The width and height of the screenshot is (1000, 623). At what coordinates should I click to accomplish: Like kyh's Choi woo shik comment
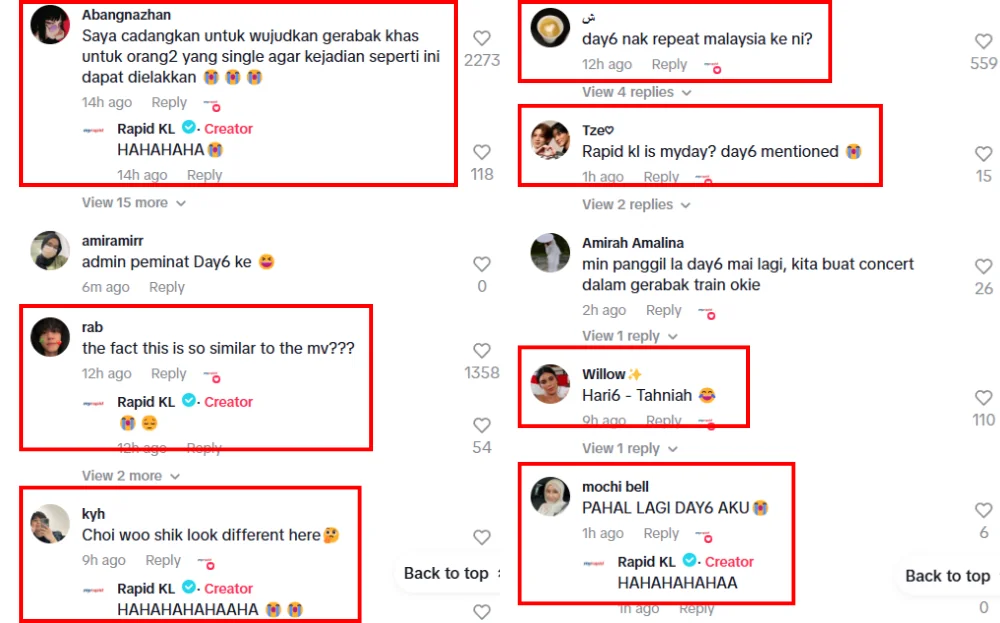tap(482, 538)
